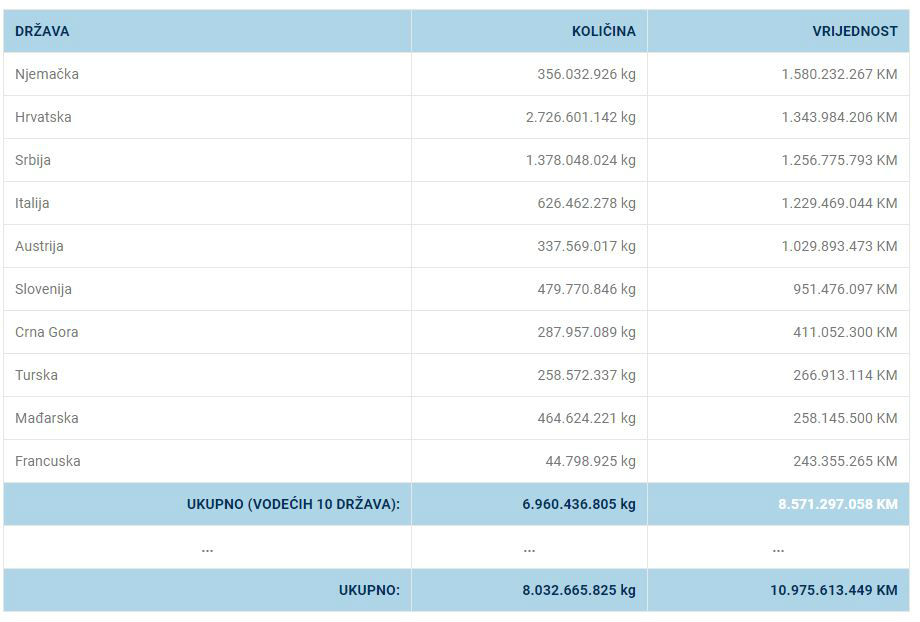Click the ellipsis in the country column

pyautogui.click(x=207, y=548)
